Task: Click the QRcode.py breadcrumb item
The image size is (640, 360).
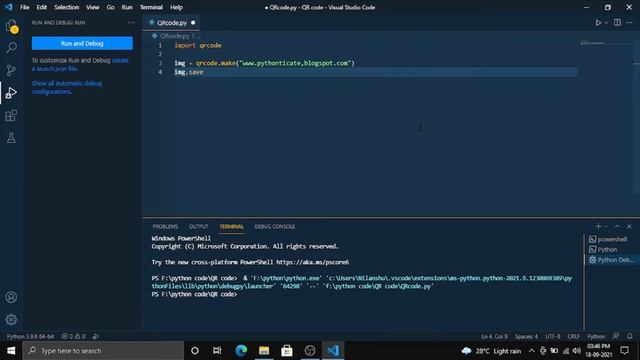Action: (x=174, y=36)
